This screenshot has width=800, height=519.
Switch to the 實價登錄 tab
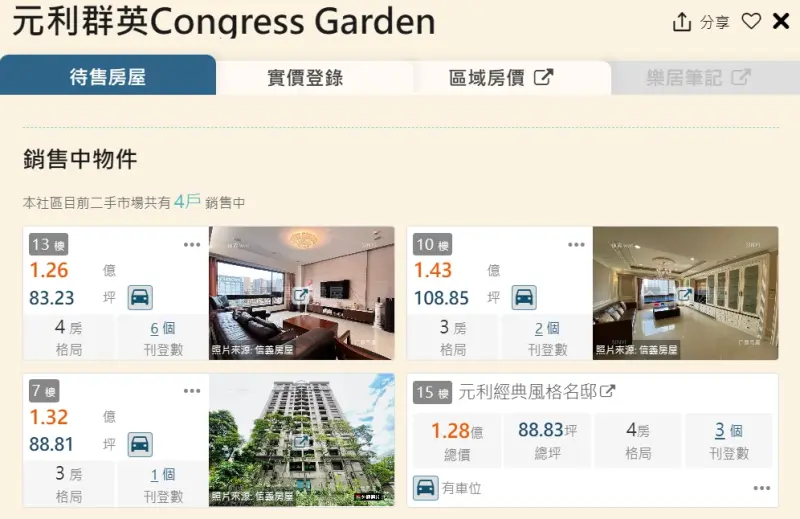click(x=305, y=78)
